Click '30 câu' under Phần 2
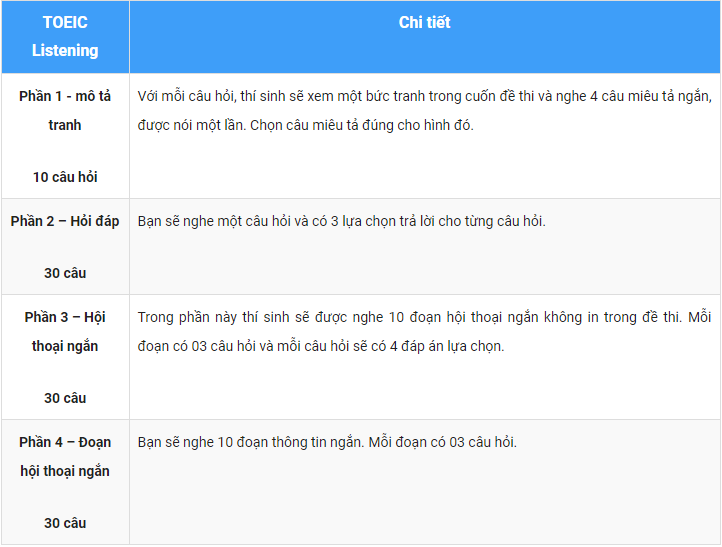722x547 pixels. pos(65,273)
